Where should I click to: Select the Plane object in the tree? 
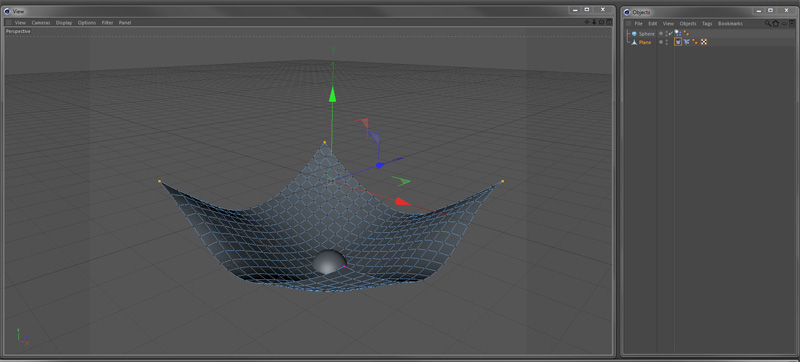point(645,42)
